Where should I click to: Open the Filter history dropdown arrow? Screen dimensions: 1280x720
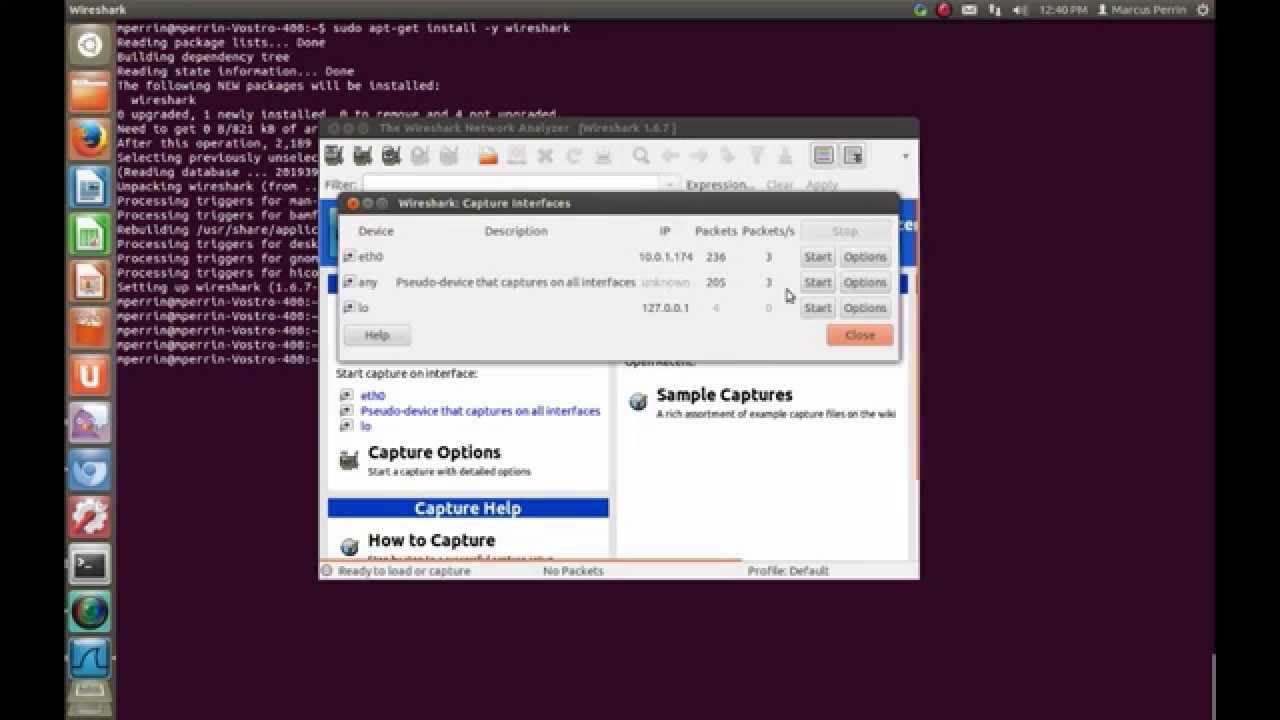tap(668, 185)
